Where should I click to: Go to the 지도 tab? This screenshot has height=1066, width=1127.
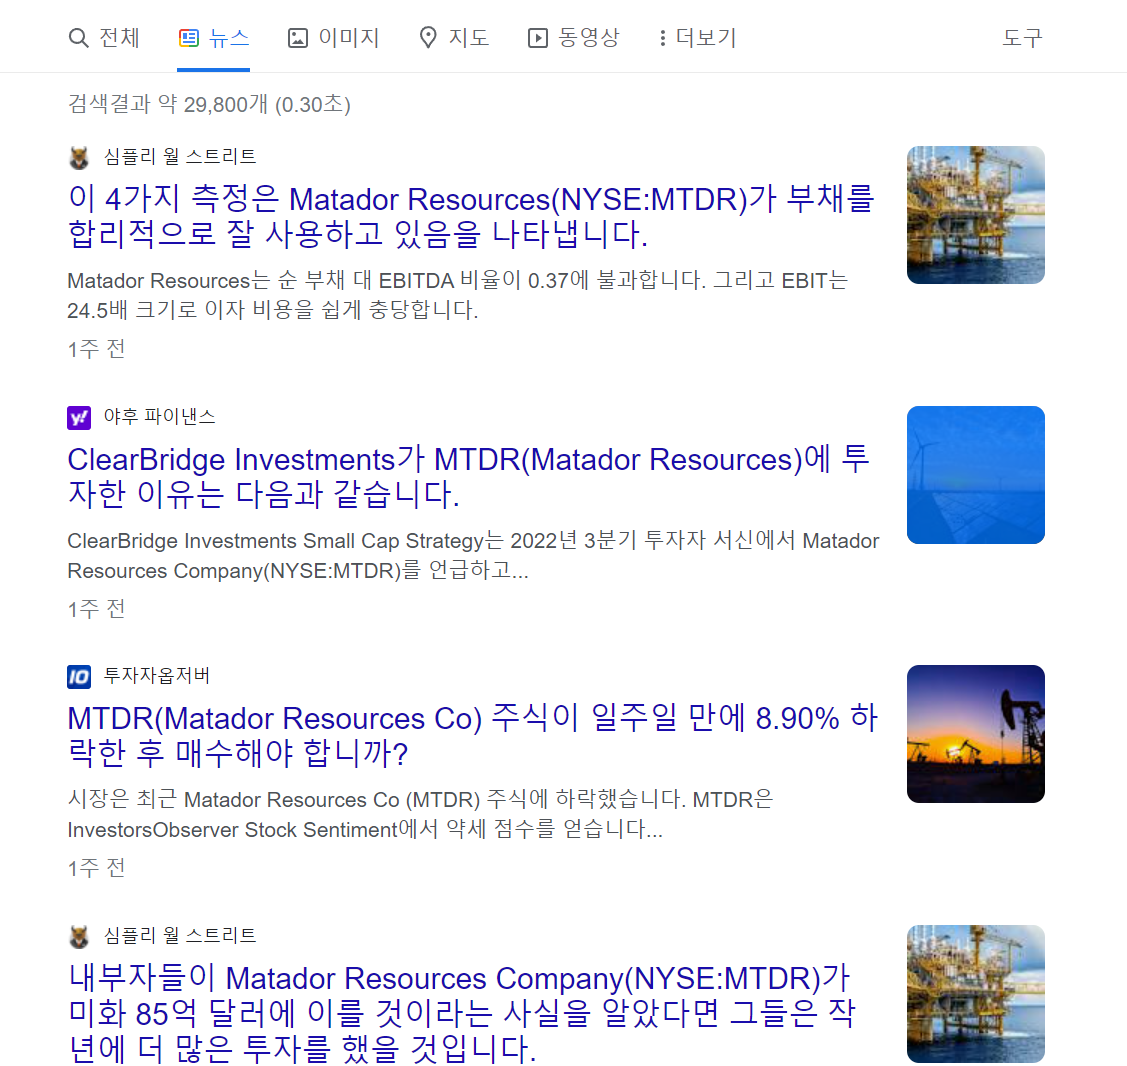[x=454, y=37]
